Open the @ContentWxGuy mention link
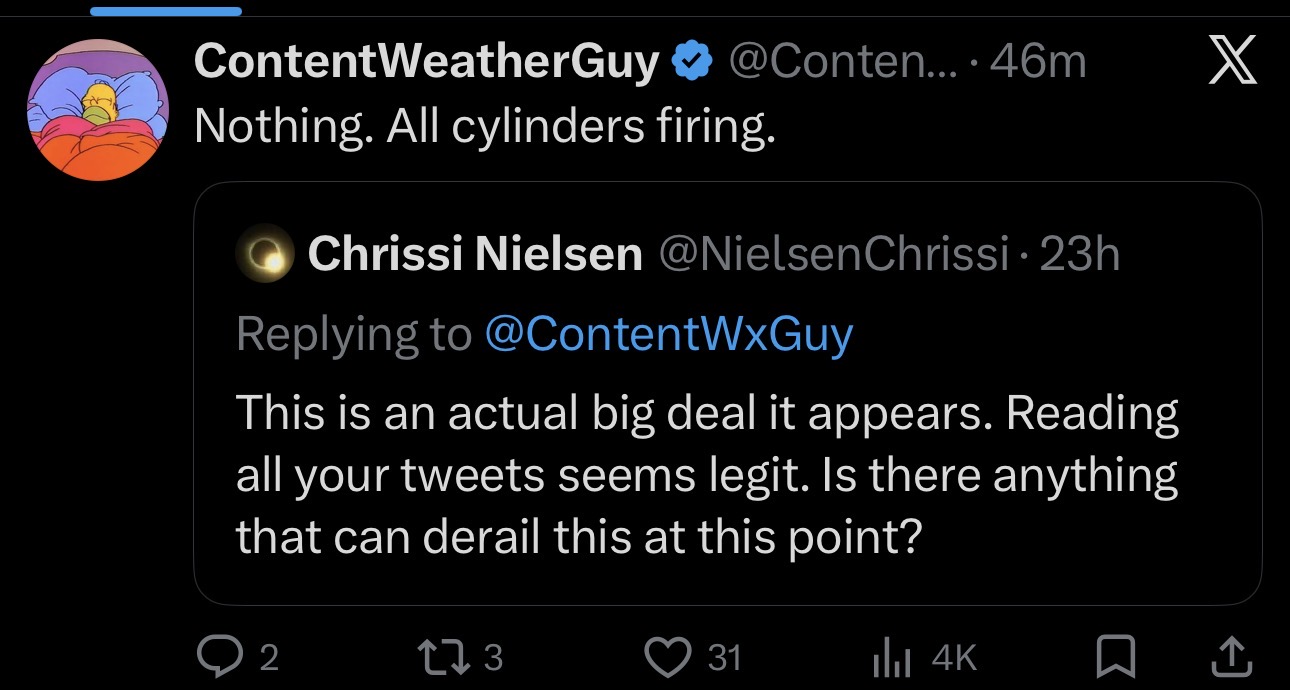1290x690 pixels. (x=668, y=334)
